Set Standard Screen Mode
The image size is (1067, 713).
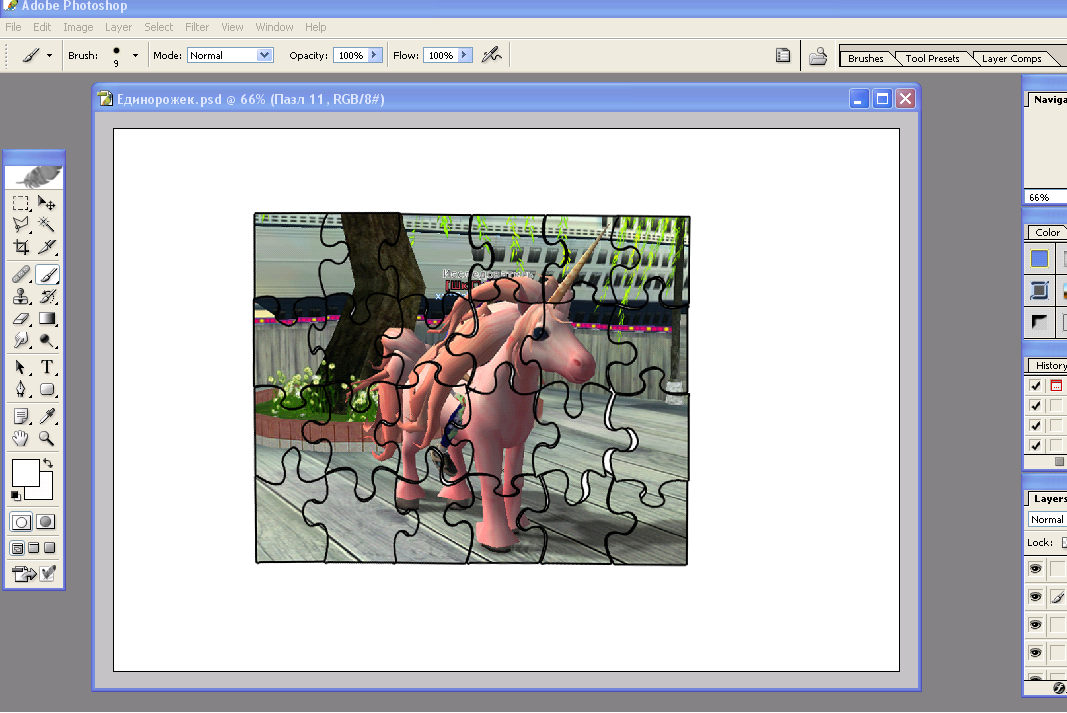[18, 548]
